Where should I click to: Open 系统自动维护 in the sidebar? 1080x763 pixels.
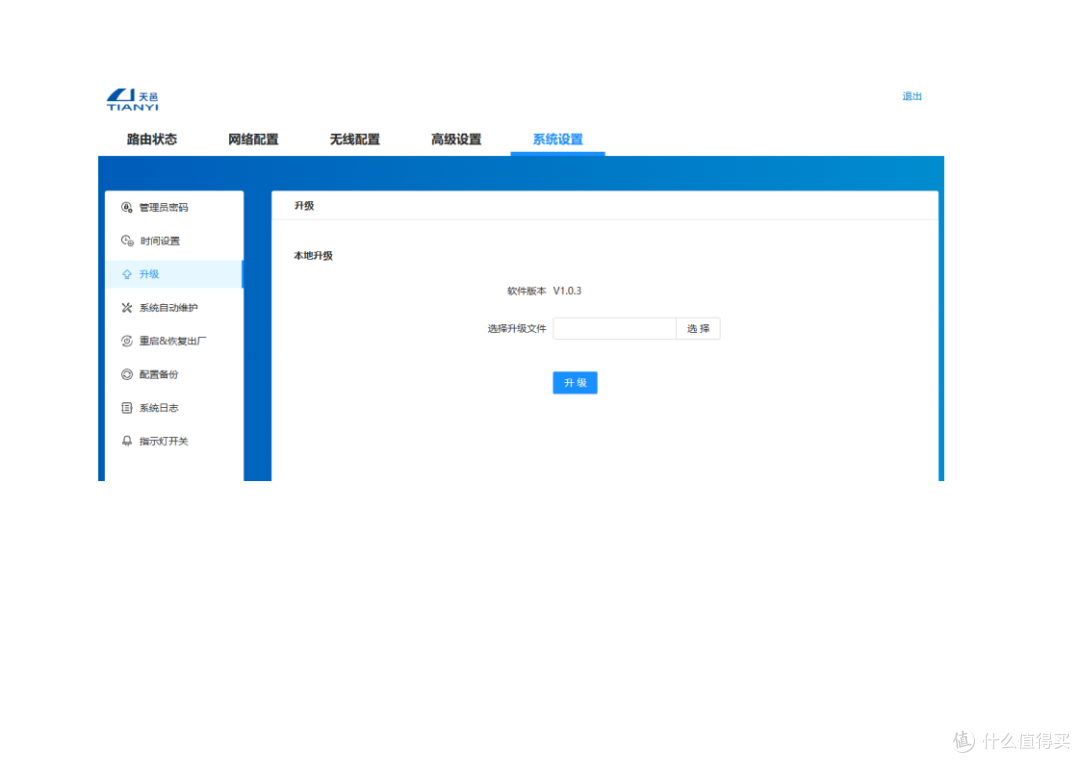[x=174, y=308]
